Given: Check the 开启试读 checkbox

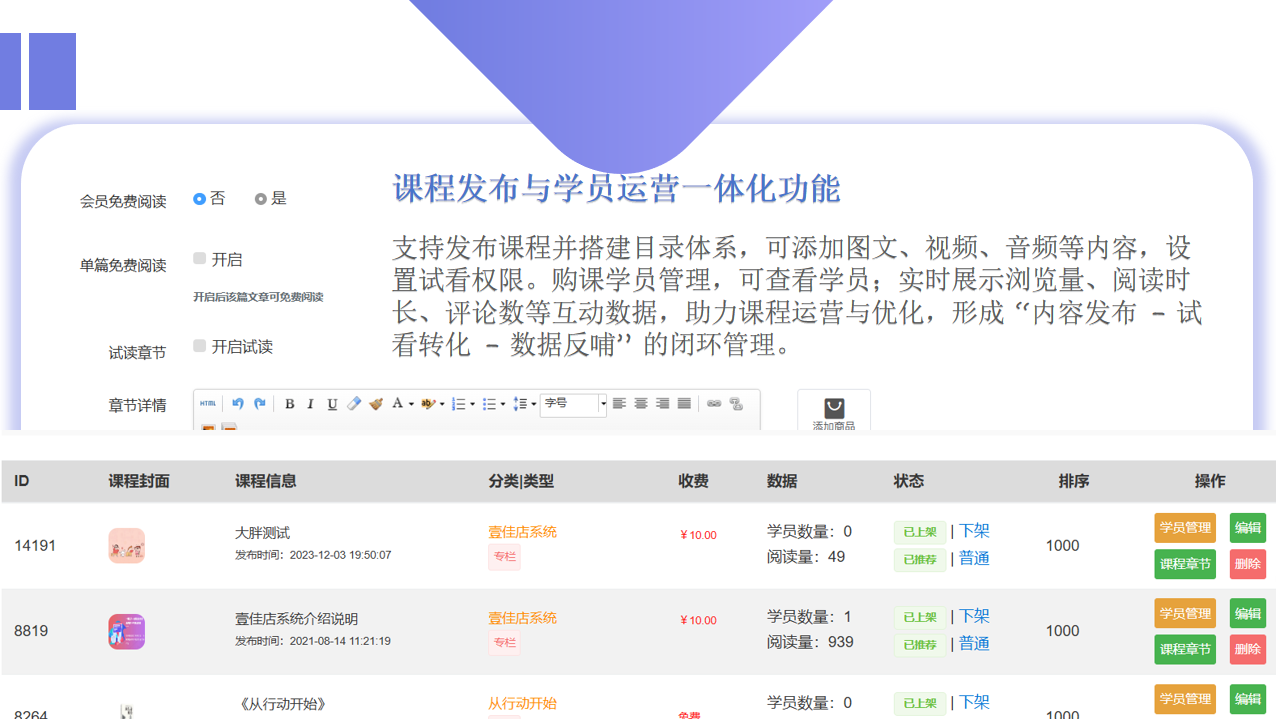Looking at the screenshot, I should click(200, 346).
